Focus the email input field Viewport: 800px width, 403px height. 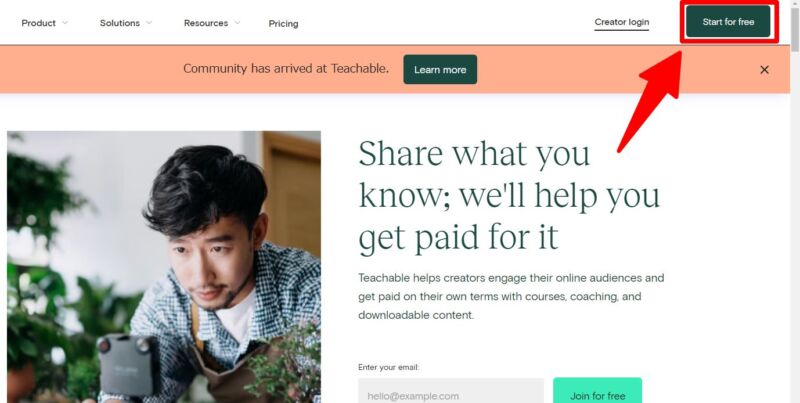(x=451, y=391)
